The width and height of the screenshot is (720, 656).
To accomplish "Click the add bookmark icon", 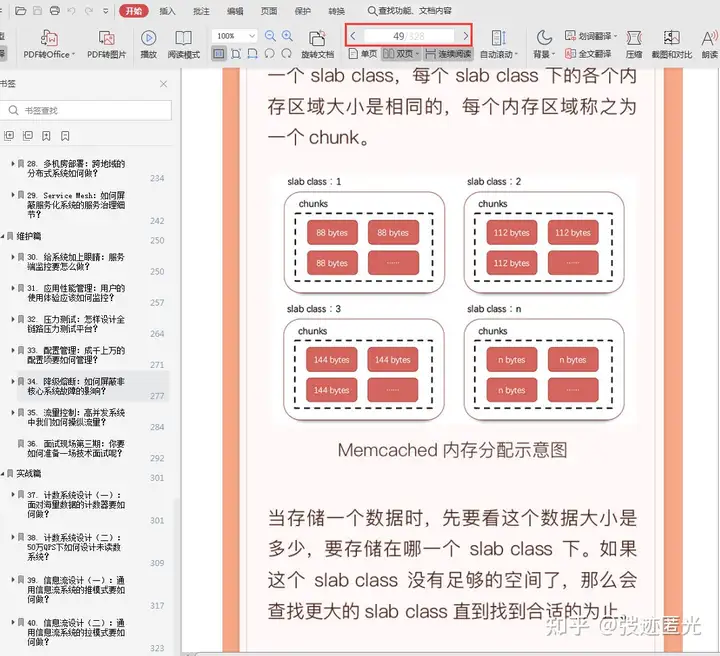I will point(46,136).
